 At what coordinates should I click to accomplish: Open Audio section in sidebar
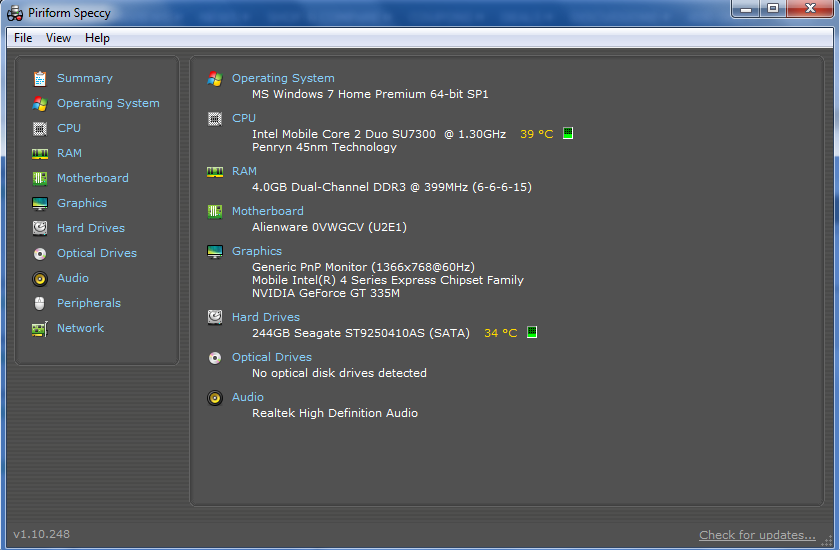73,278
